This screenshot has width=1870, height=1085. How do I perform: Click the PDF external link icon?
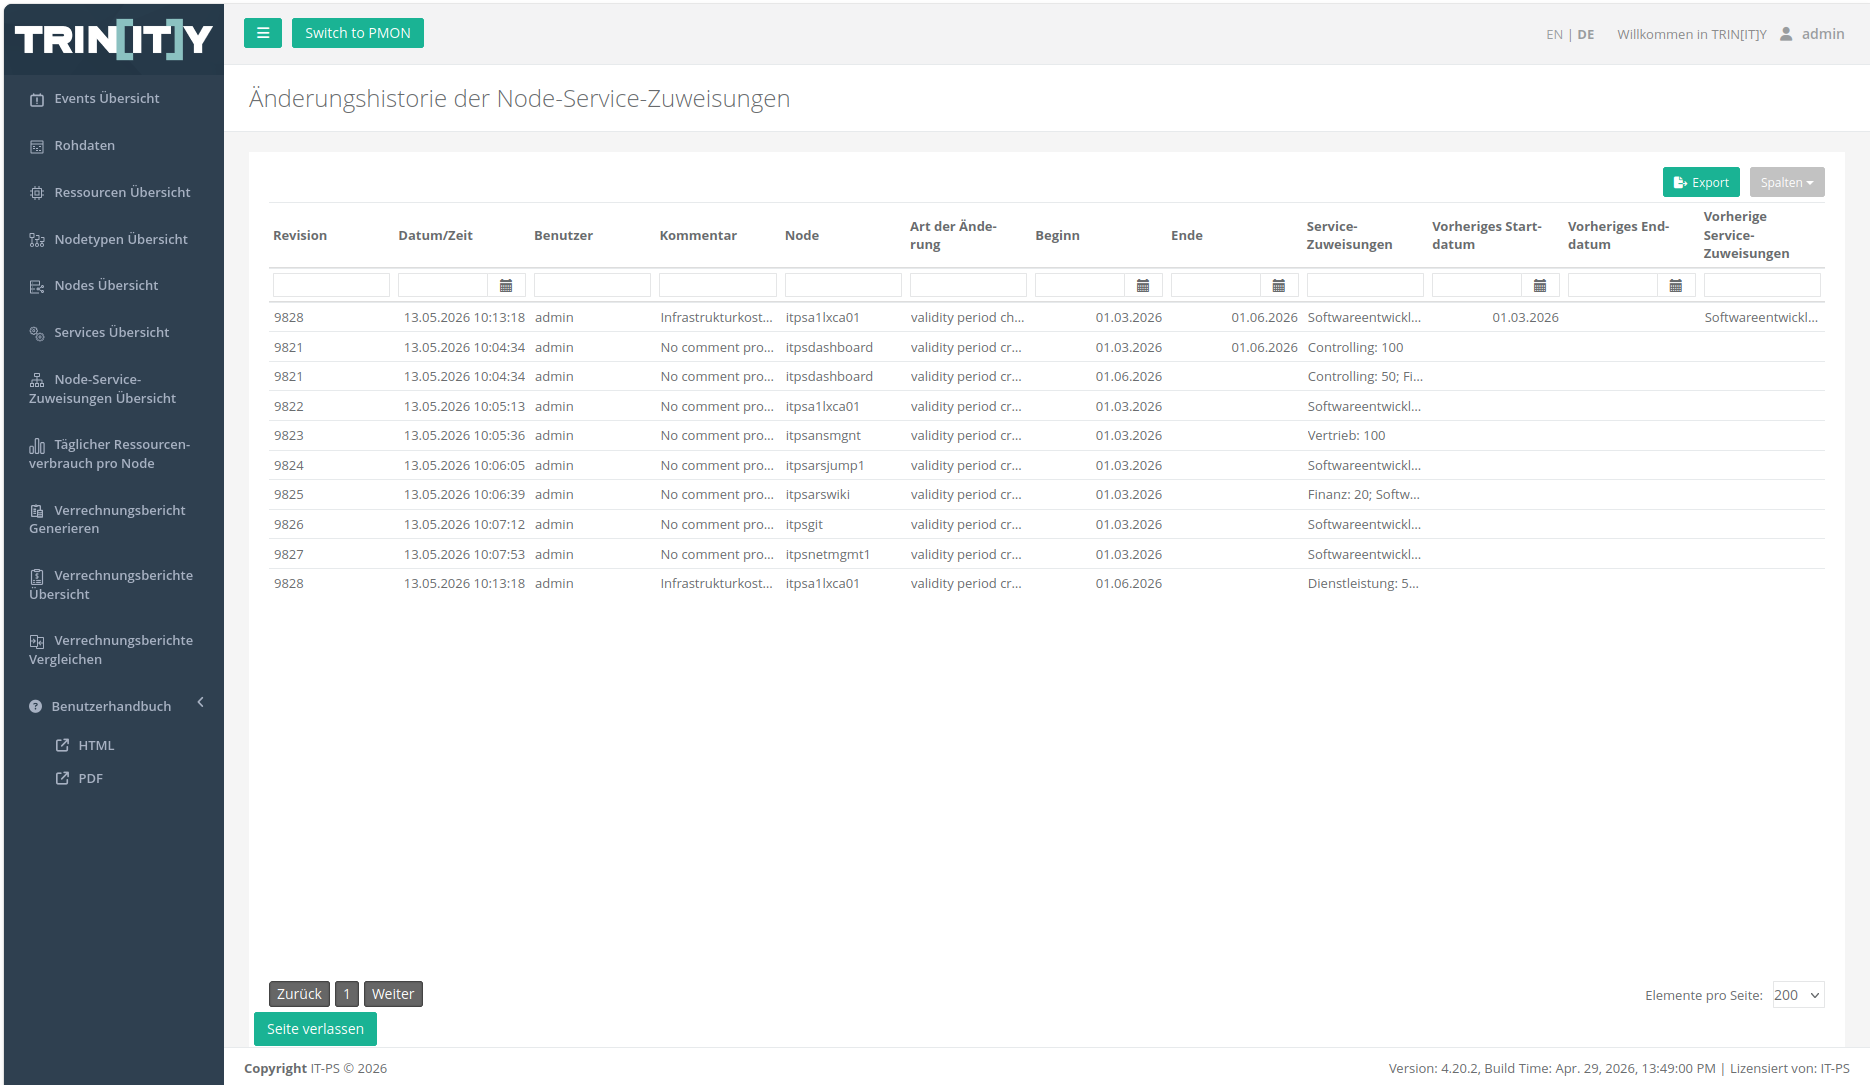pyautogui.click(x=62, y=778)
